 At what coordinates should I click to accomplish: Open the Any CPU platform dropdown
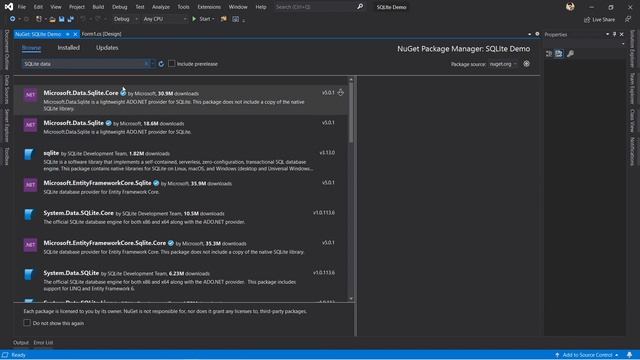tap(165, 19)
